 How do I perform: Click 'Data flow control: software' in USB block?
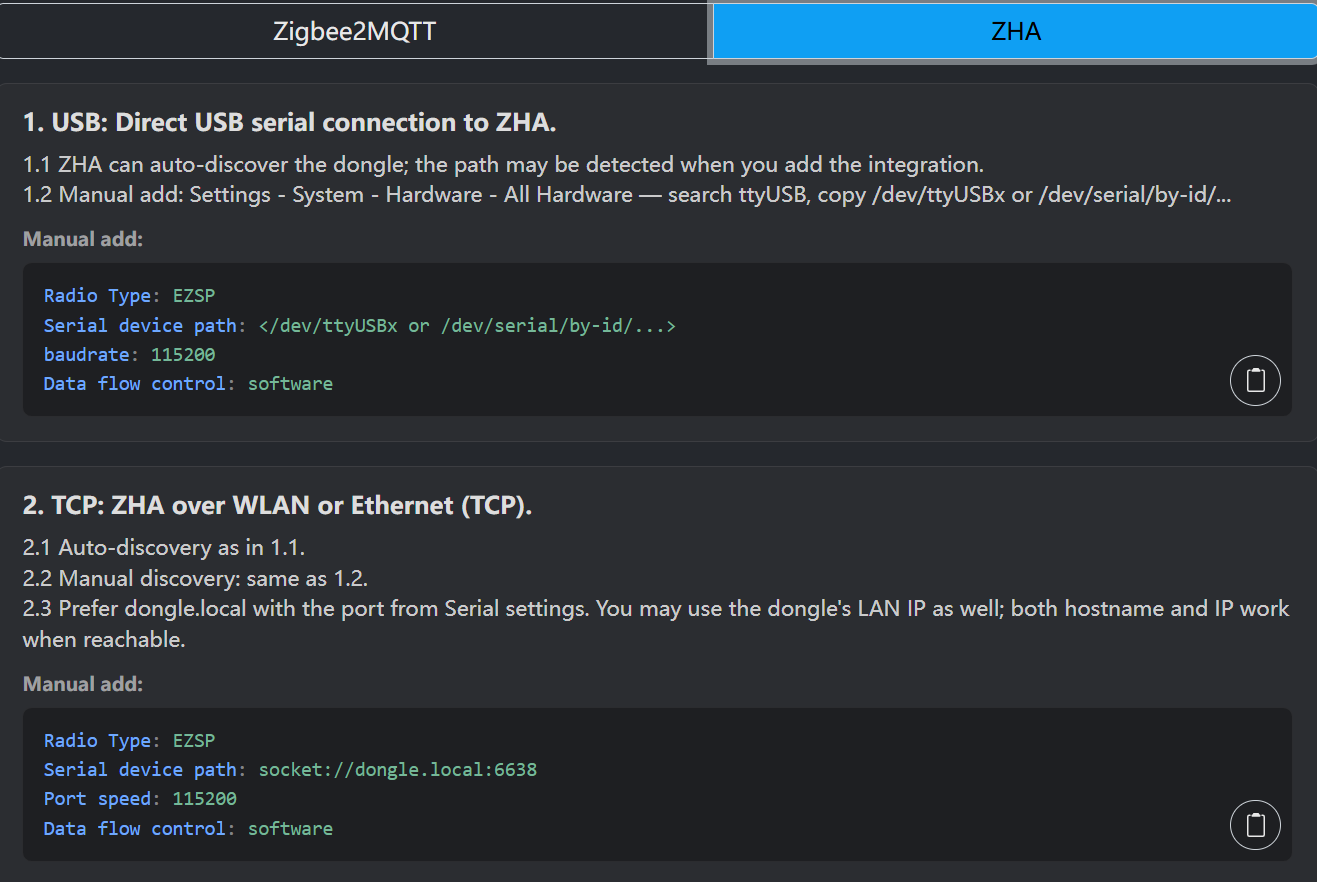click(x=188, y=384)
